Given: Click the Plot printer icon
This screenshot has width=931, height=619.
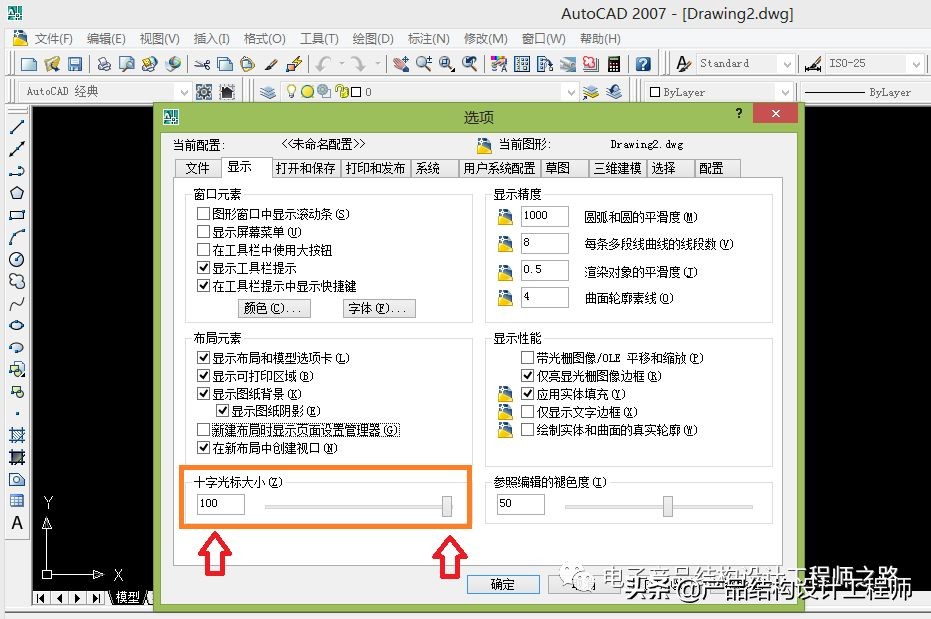Looking at the screenshot, I should click(104, 64).
